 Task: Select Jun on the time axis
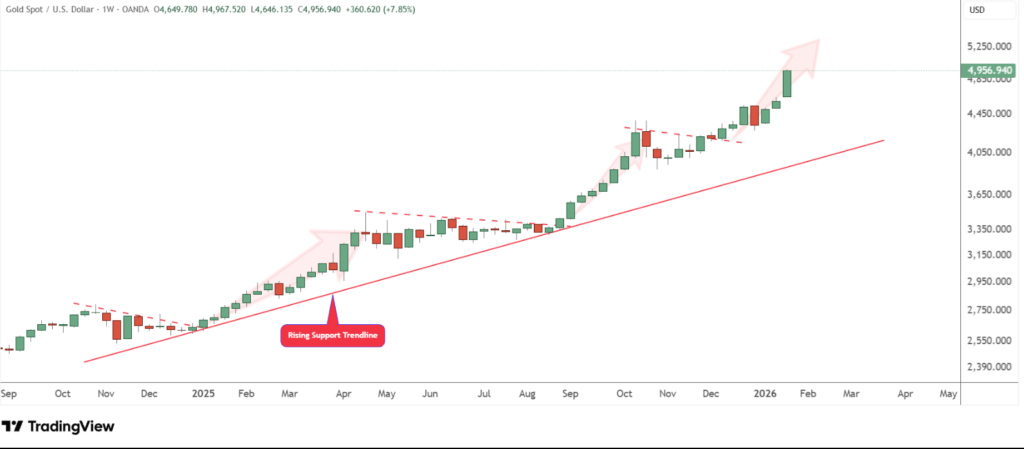[x=431, y=394]
